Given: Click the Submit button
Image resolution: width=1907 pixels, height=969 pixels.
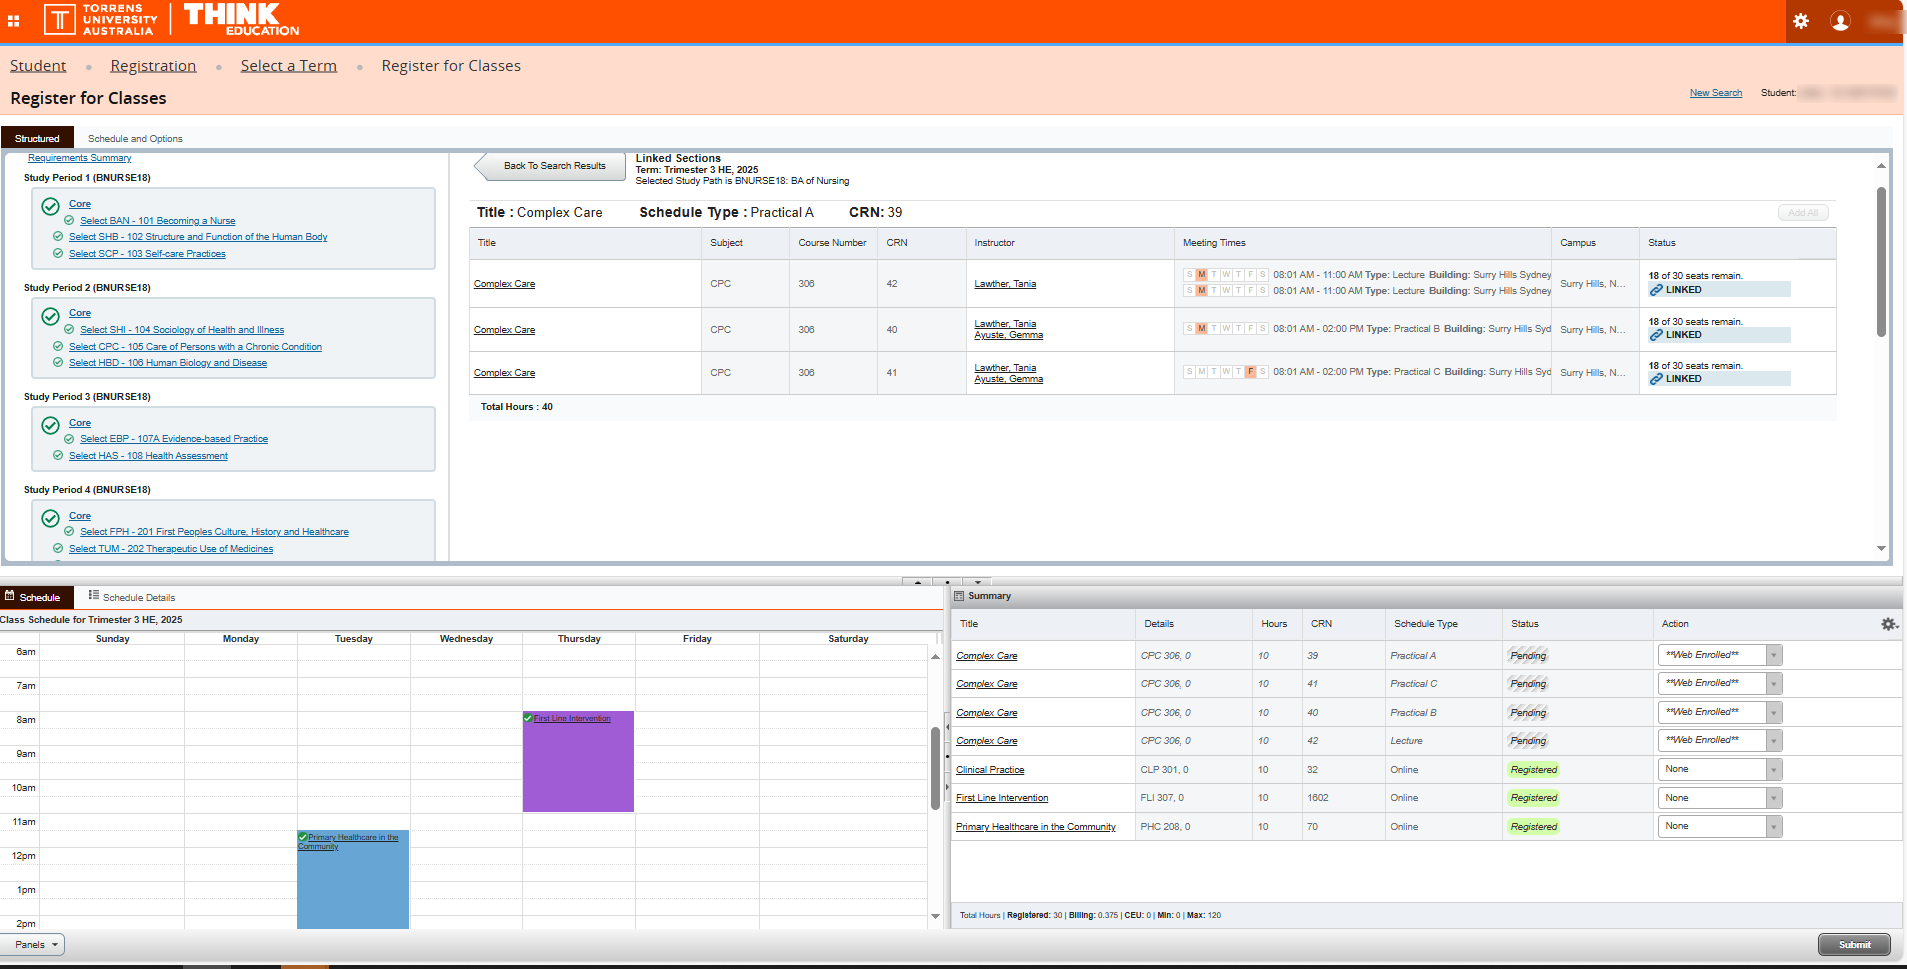Looking at the screenshot, I should 1853,945.
